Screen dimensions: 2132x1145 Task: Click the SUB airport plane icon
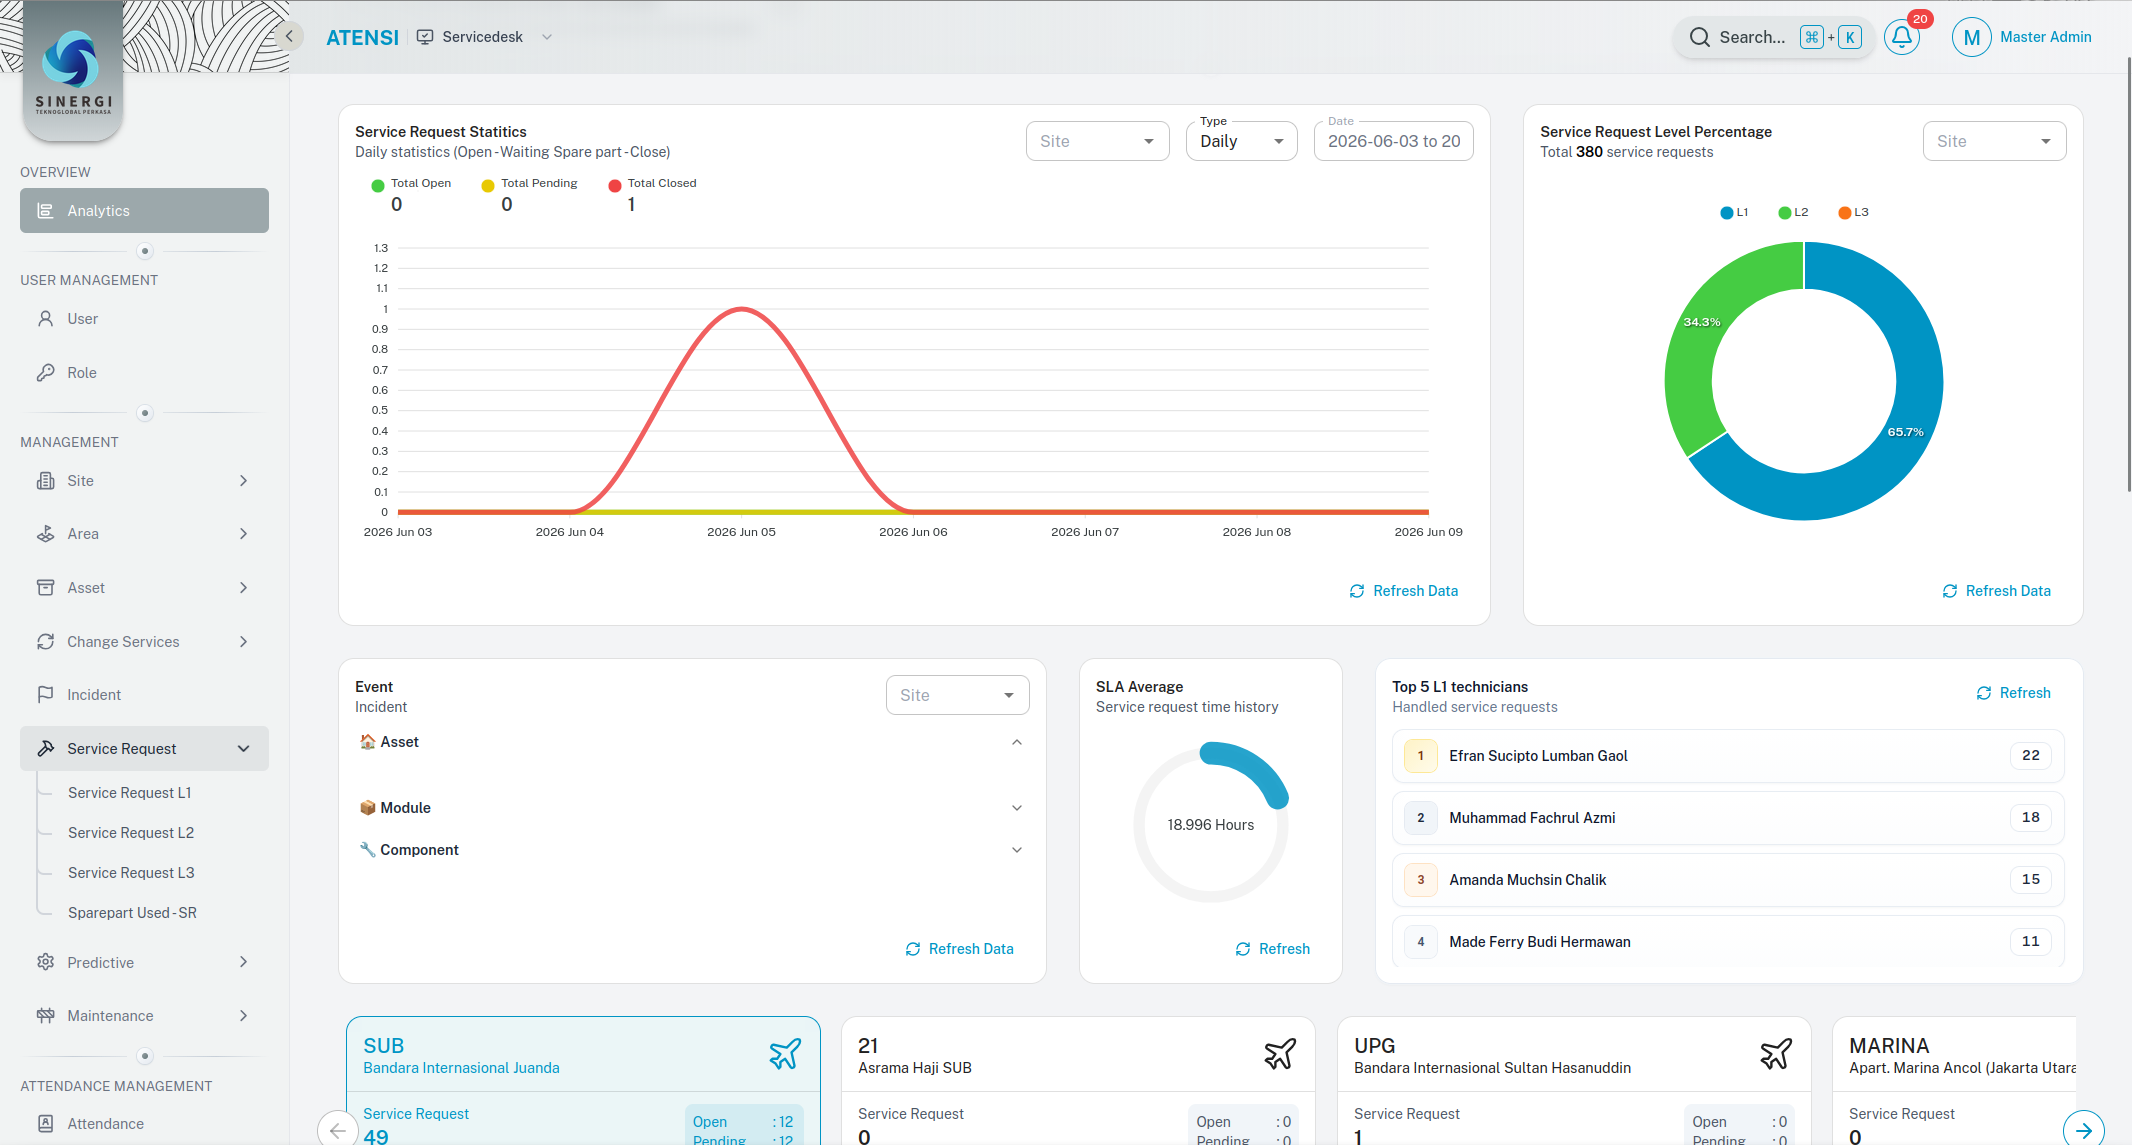(785, 1054)
